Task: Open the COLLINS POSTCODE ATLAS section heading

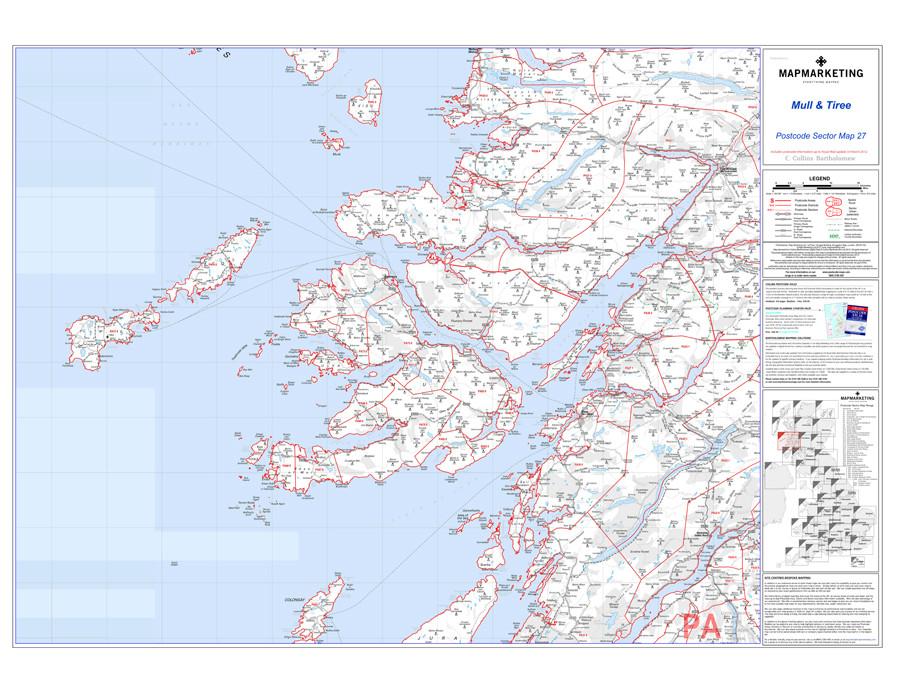Action: 781,284
